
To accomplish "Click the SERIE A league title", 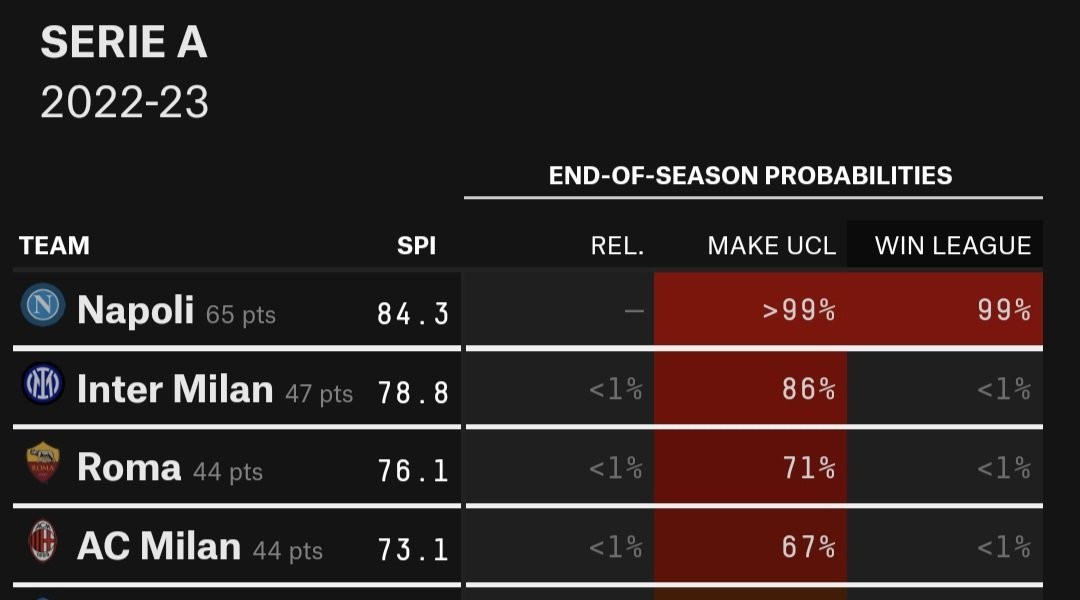I will pos(124,43).
